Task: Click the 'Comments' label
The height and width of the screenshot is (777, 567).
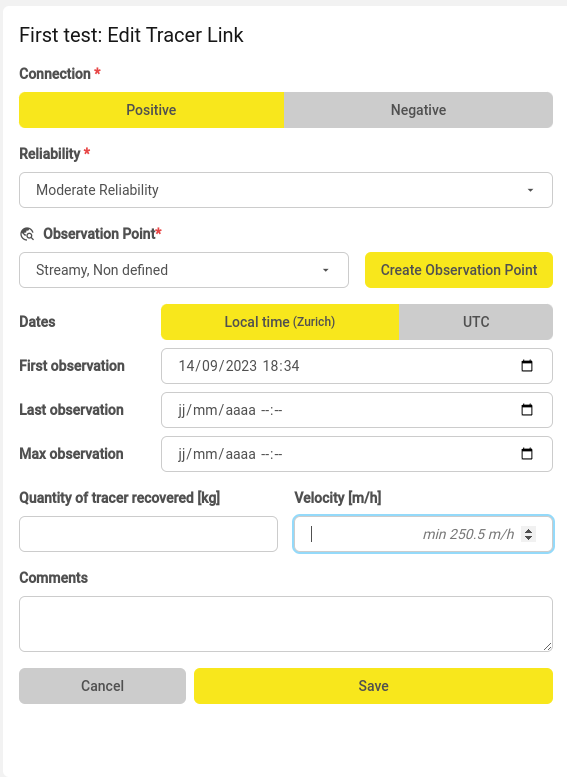Action: point(54,578)
